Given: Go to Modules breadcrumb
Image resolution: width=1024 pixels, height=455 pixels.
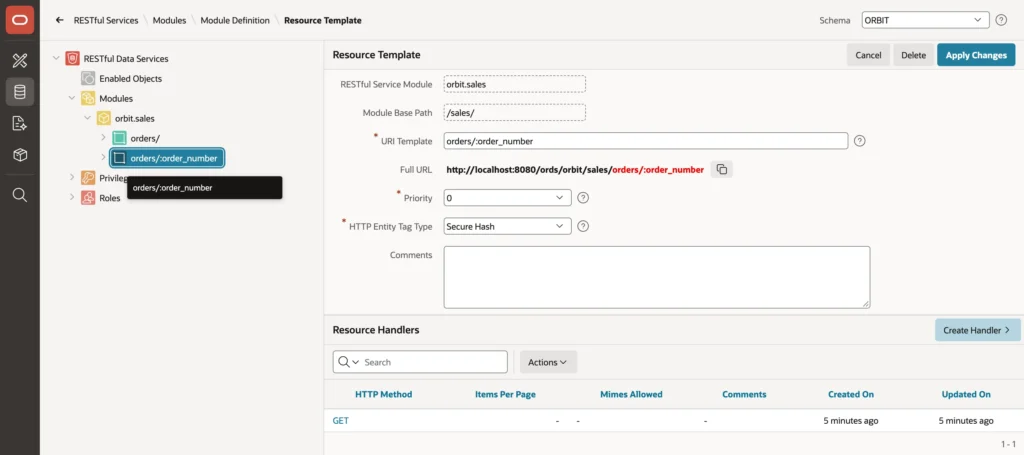Looking at the screenshot, I should tap(169, 20).
